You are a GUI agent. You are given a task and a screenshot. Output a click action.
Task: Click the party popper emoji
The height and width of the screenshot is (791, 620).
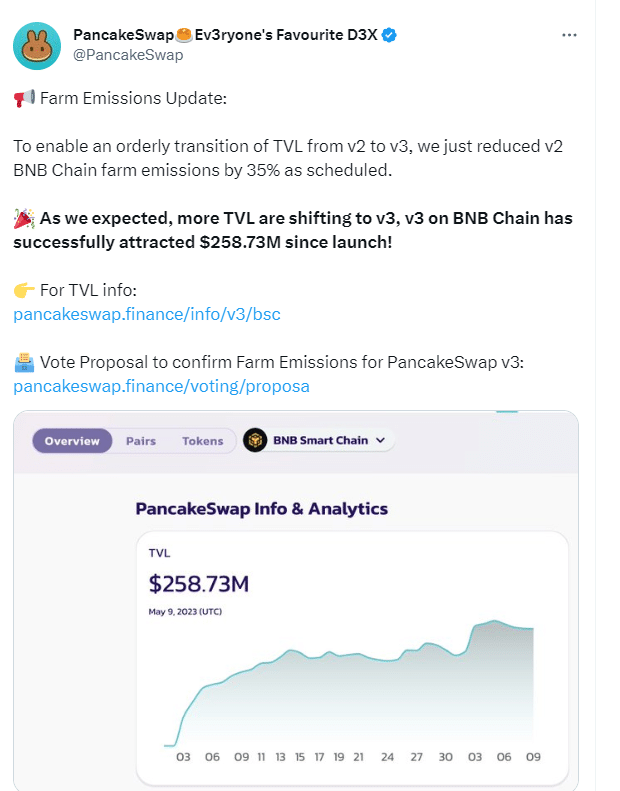pos(24,218)
